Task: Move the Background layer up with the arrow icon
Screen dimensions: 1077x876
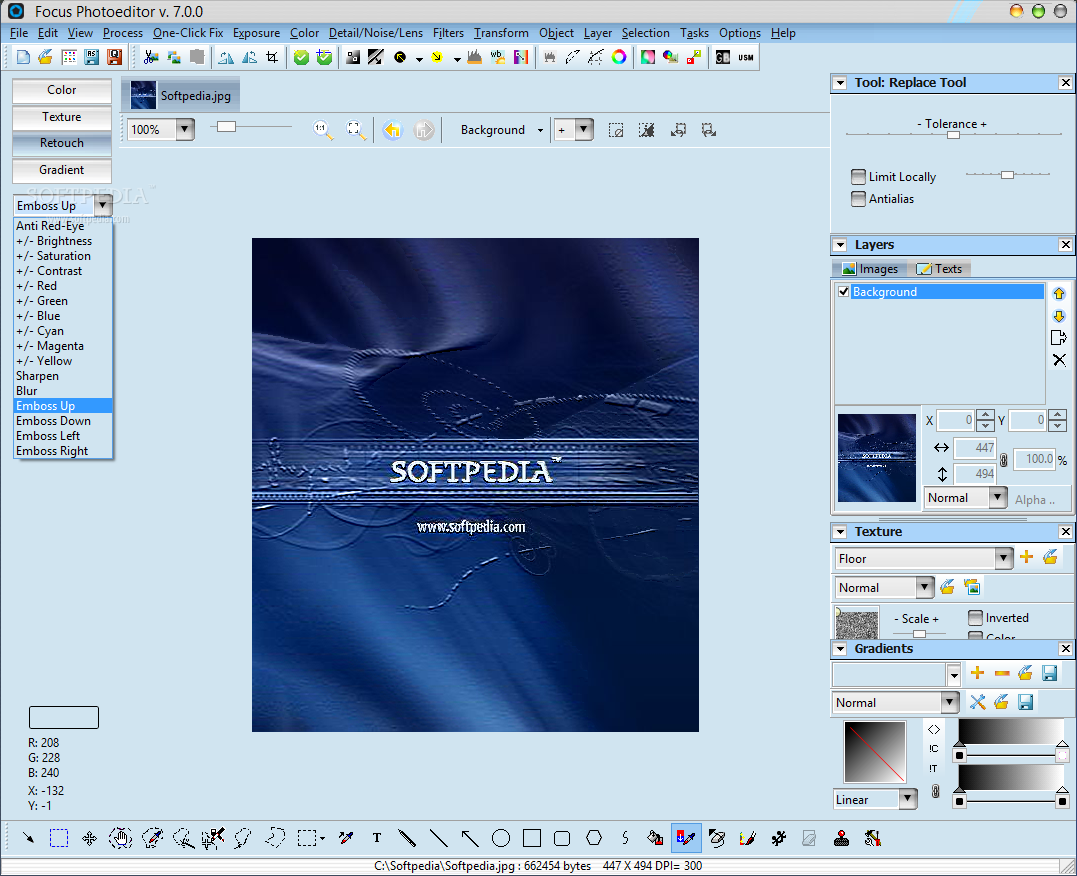Action: tap(1059, 293)
